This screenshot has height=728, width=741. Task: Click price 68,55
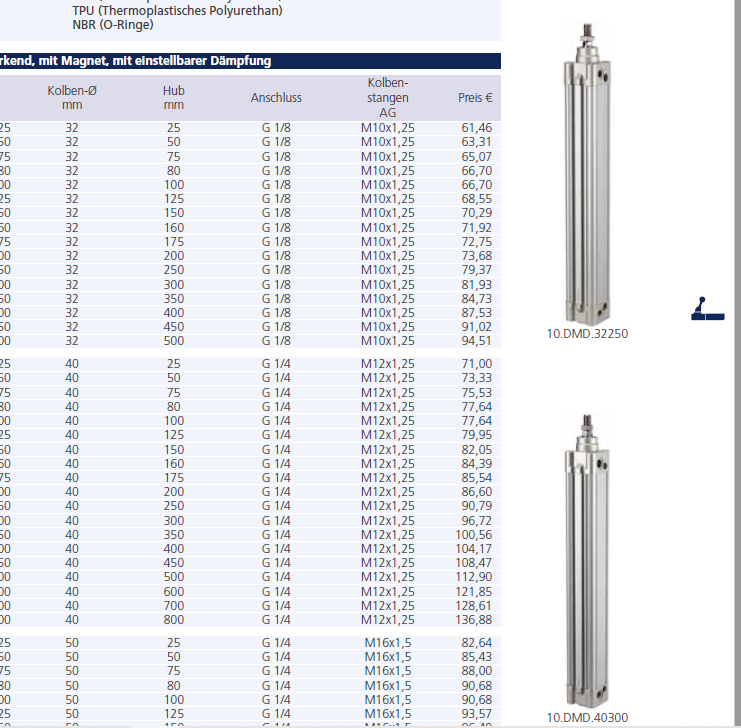click(476, 199)
